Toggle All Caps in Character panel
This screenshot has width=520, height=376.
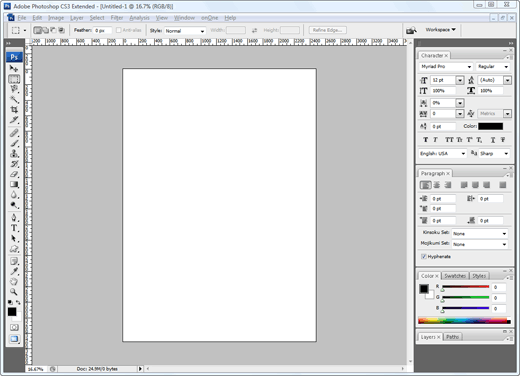point(449,140)
